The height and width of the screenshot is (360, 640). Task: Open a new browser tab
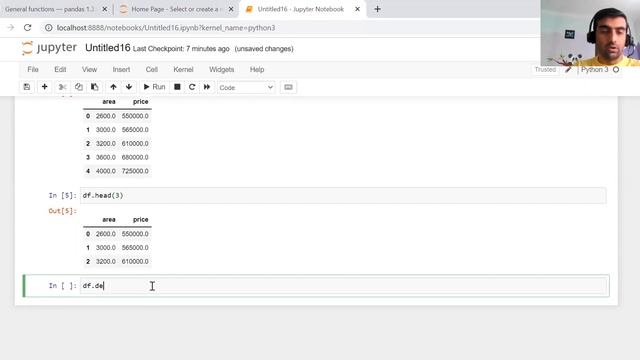click(x=377, y=9)
